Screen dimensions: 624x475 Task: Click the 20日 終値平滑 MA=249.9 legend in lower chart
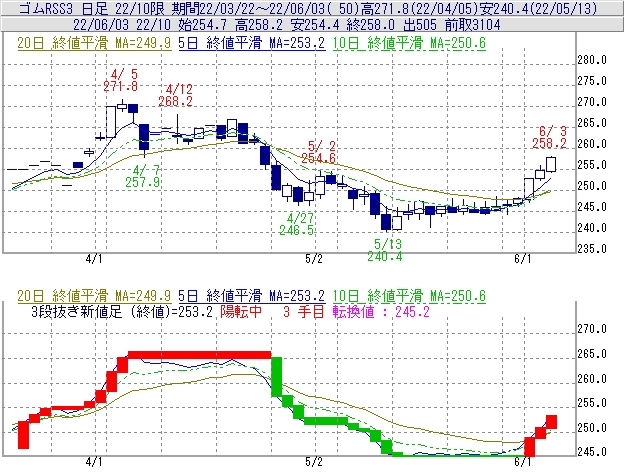94,296
